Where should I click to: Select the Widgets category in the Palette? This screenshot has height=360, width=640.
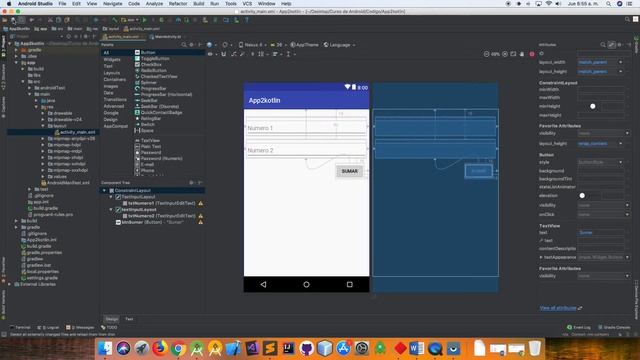click(112, 60)
